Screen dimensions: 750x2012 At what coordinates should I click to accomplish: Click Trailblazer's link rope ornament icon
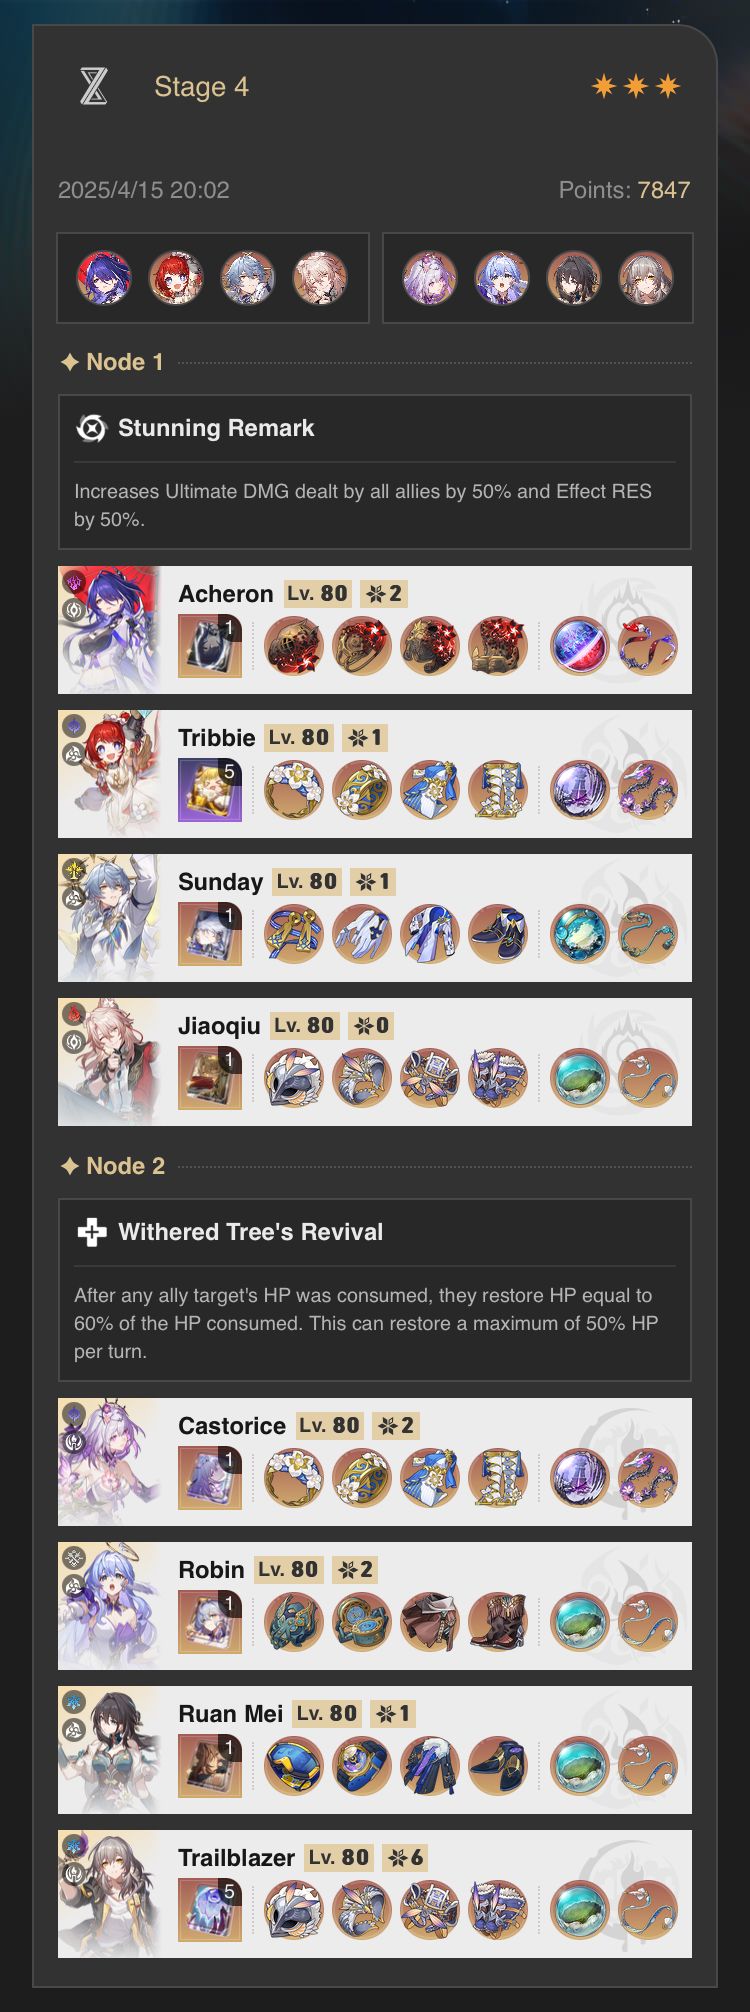tap(648, 1910)
